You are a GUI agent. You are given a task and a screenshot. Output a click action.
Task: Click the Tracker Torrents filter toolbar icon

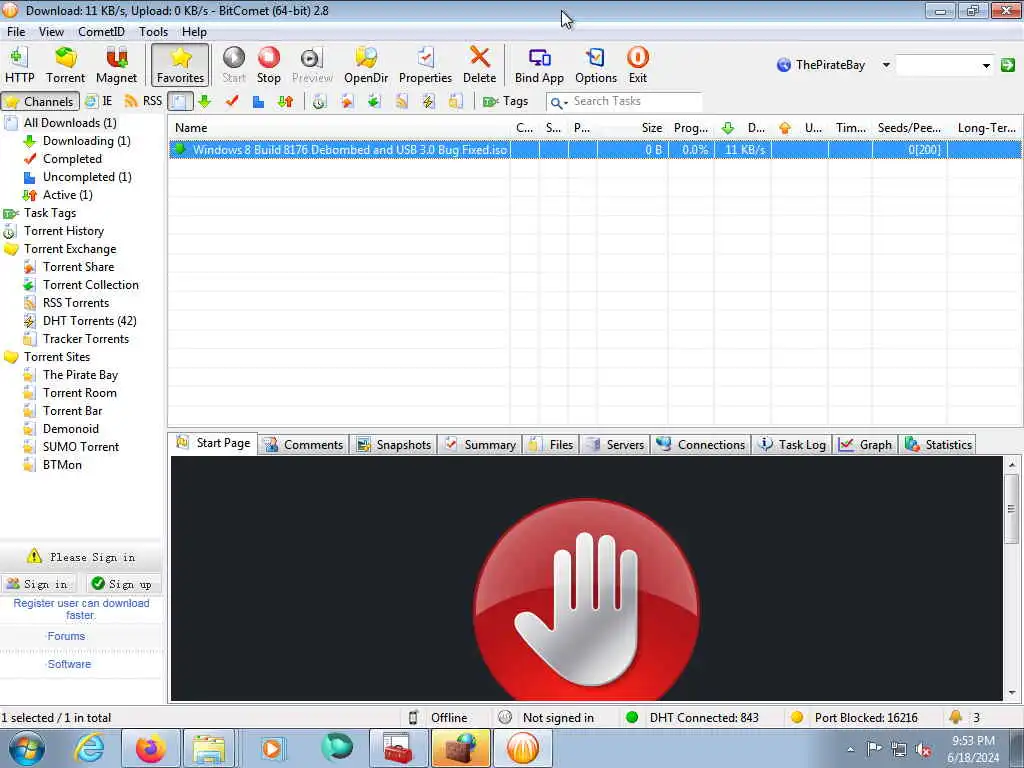(455, 101)
